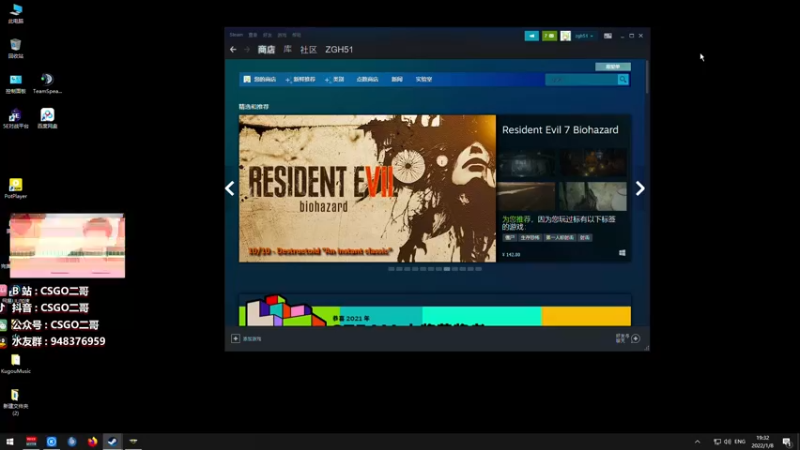Click the Firefox taskbar icon
Screen dimensions: 800x450
coord(92,441)
